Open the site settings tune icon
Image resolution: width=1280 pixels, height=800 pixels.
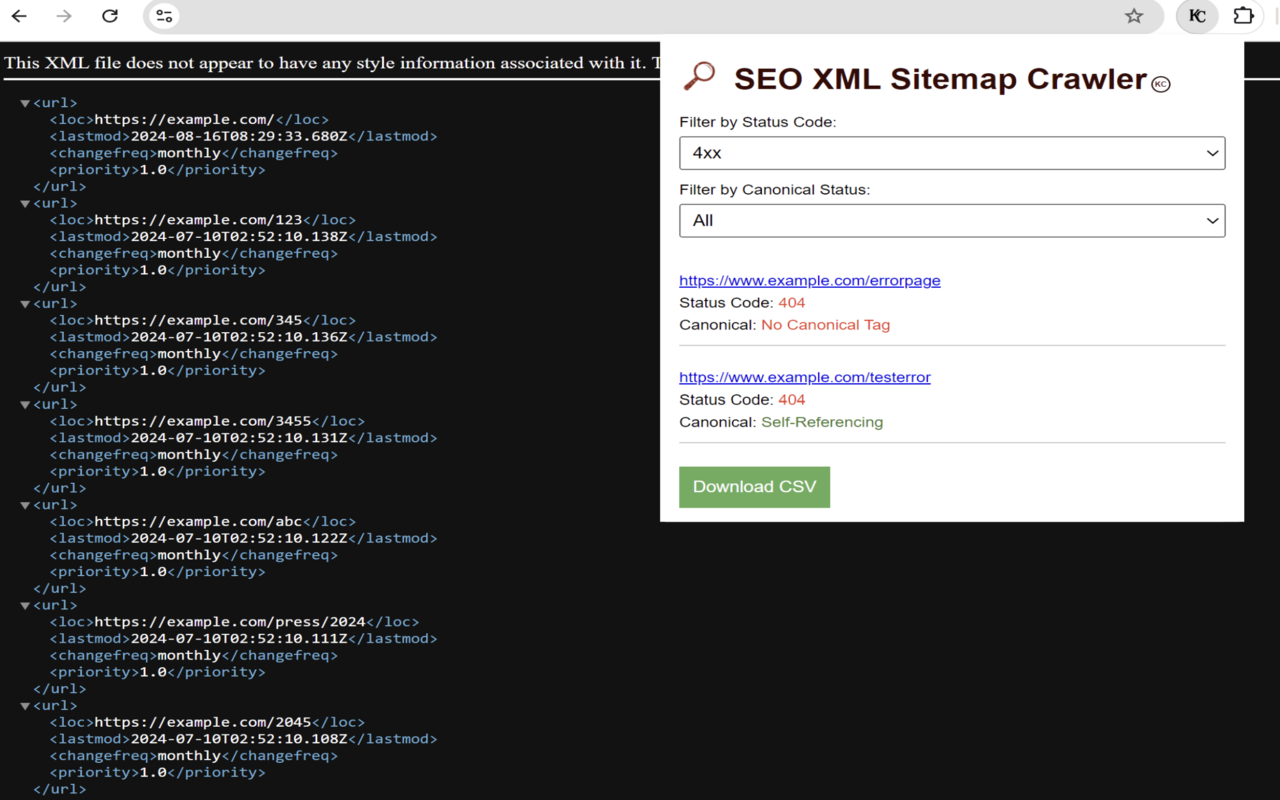pos(164,16)
